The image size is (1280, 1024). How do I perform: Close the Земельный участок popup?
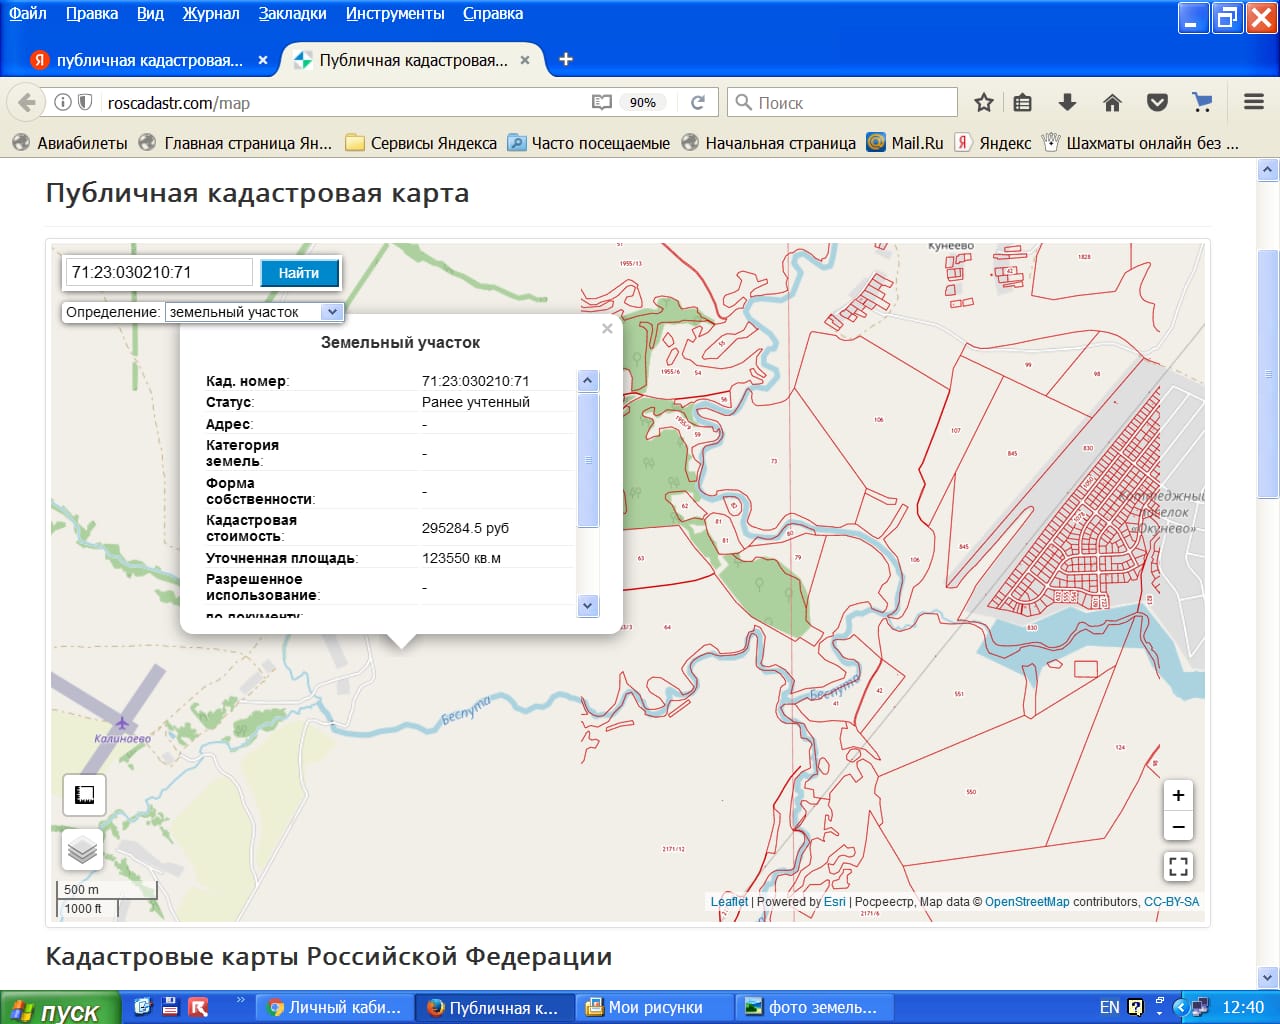tap(607, 329)
